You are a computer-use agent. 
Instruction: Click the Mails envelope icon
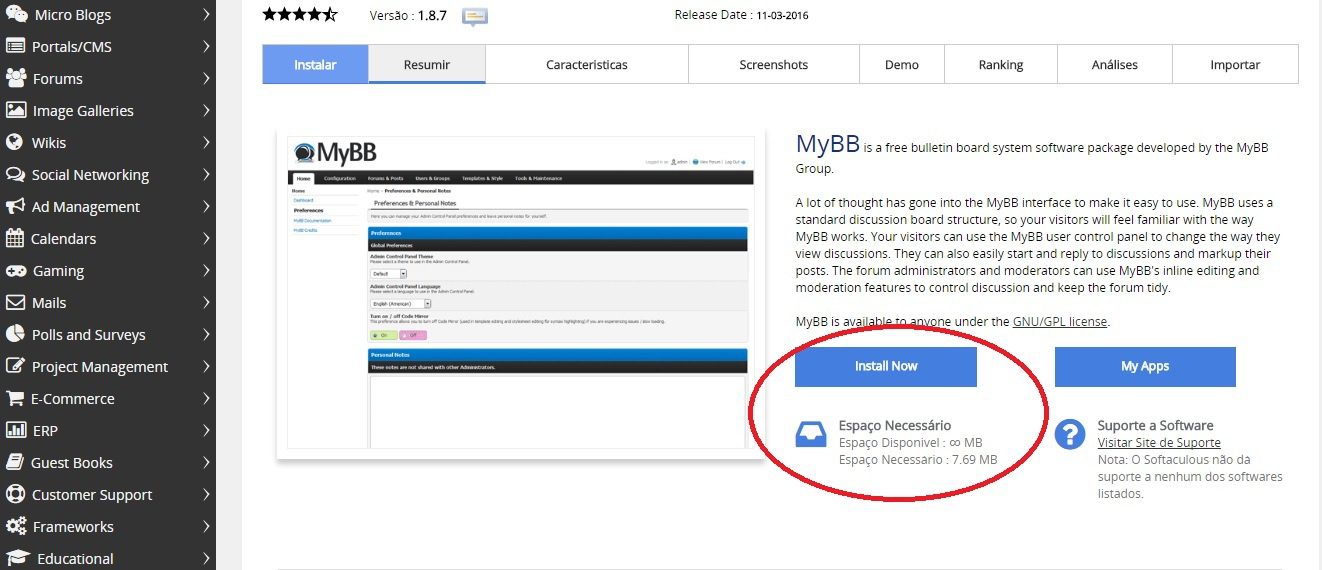(15, 302)
